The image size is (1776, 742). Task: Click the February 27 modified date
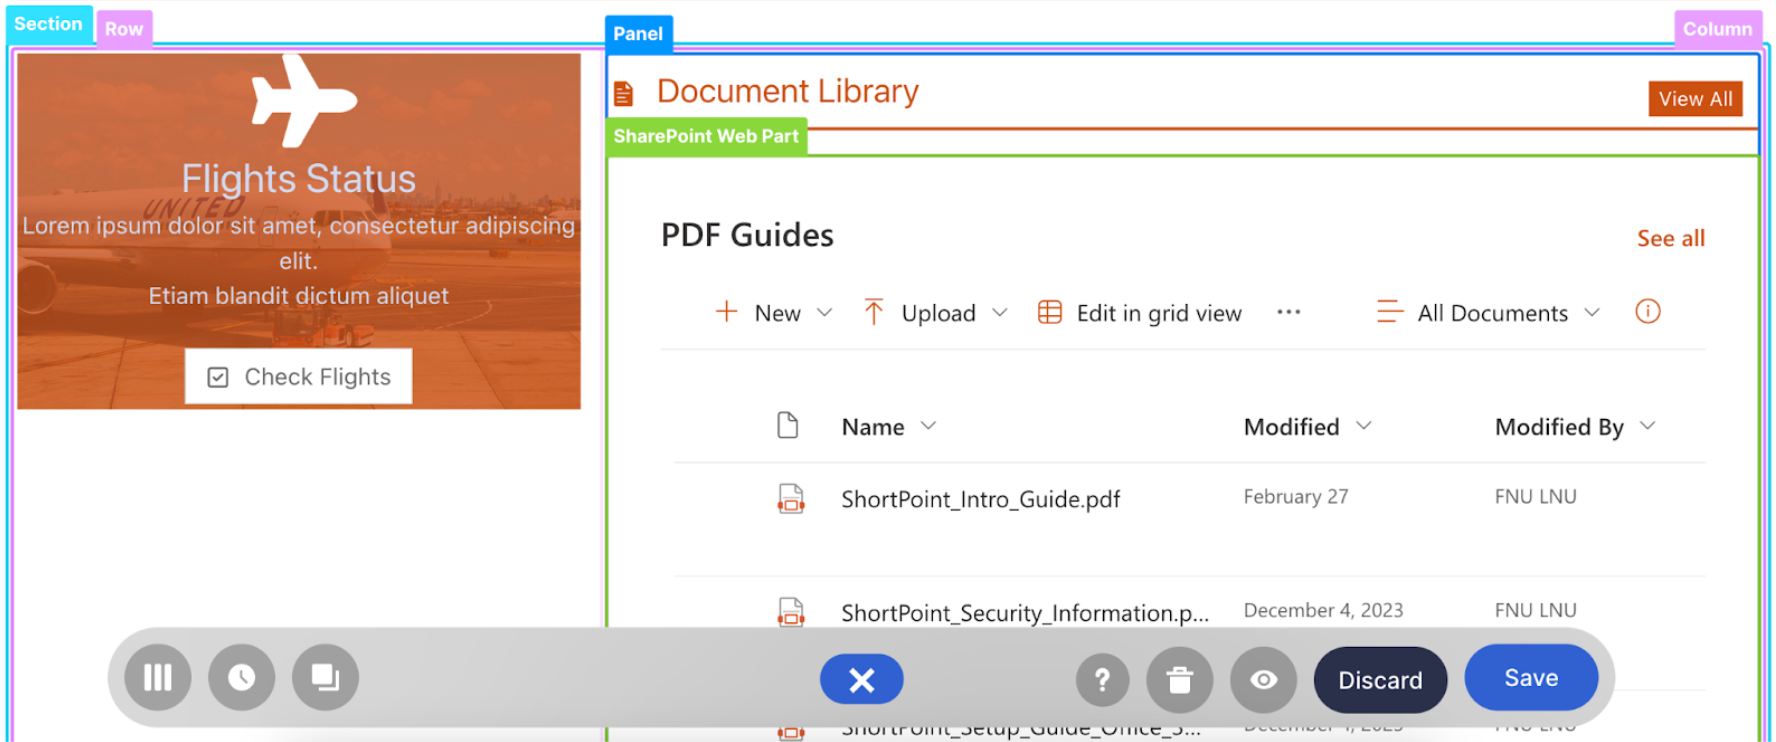coord(1296,497)
